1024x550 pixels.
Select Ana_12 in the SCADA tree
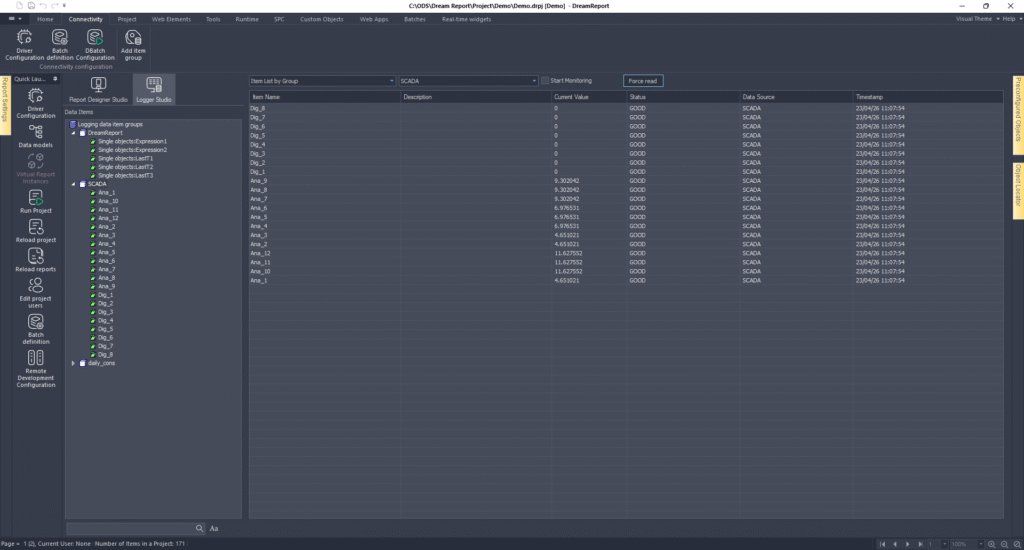[108, 218]
